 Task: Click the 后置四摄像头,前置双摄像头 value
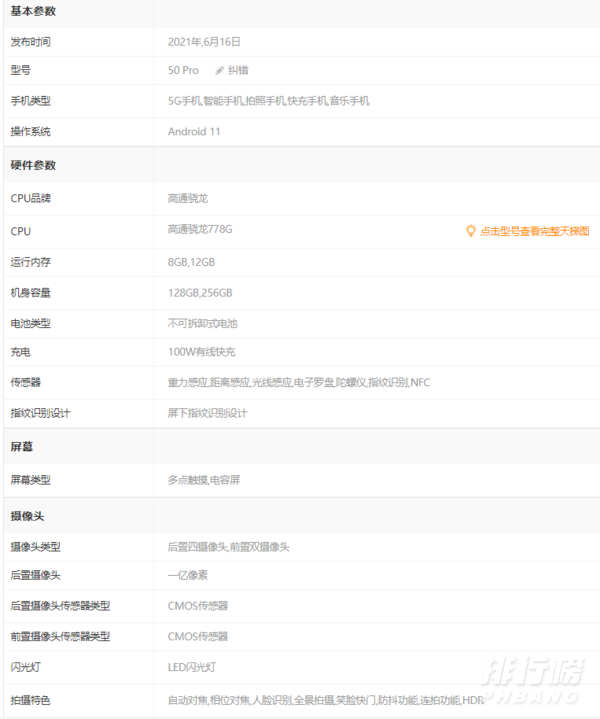228,547
